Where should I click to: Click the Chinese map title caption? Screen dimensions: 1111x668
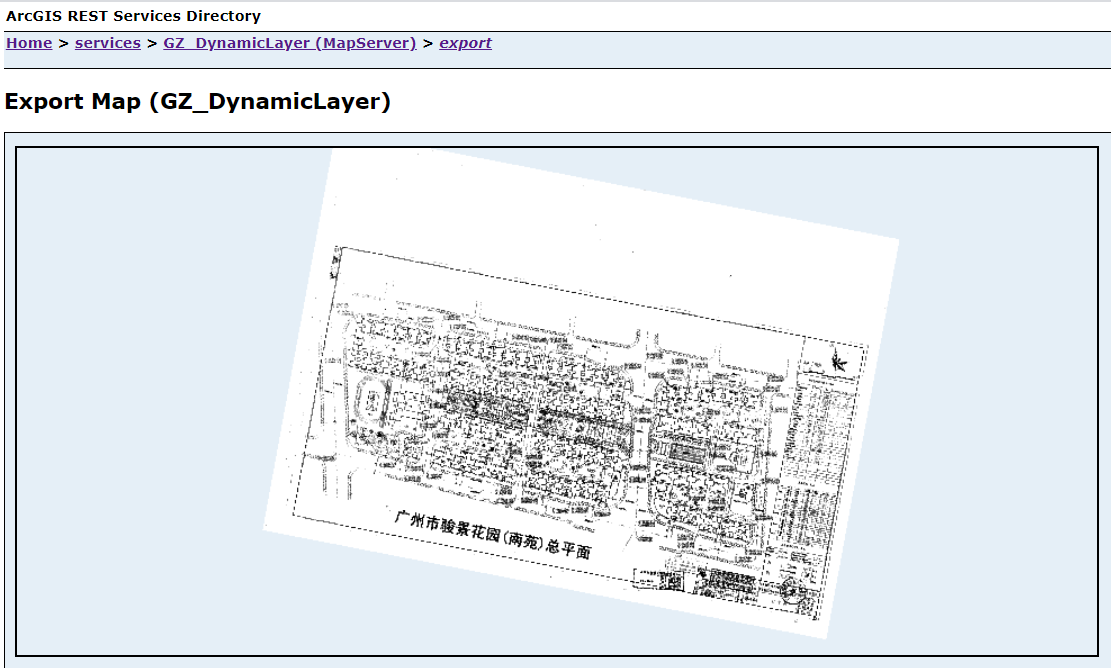pyautogui.click(x=493, y=533)
